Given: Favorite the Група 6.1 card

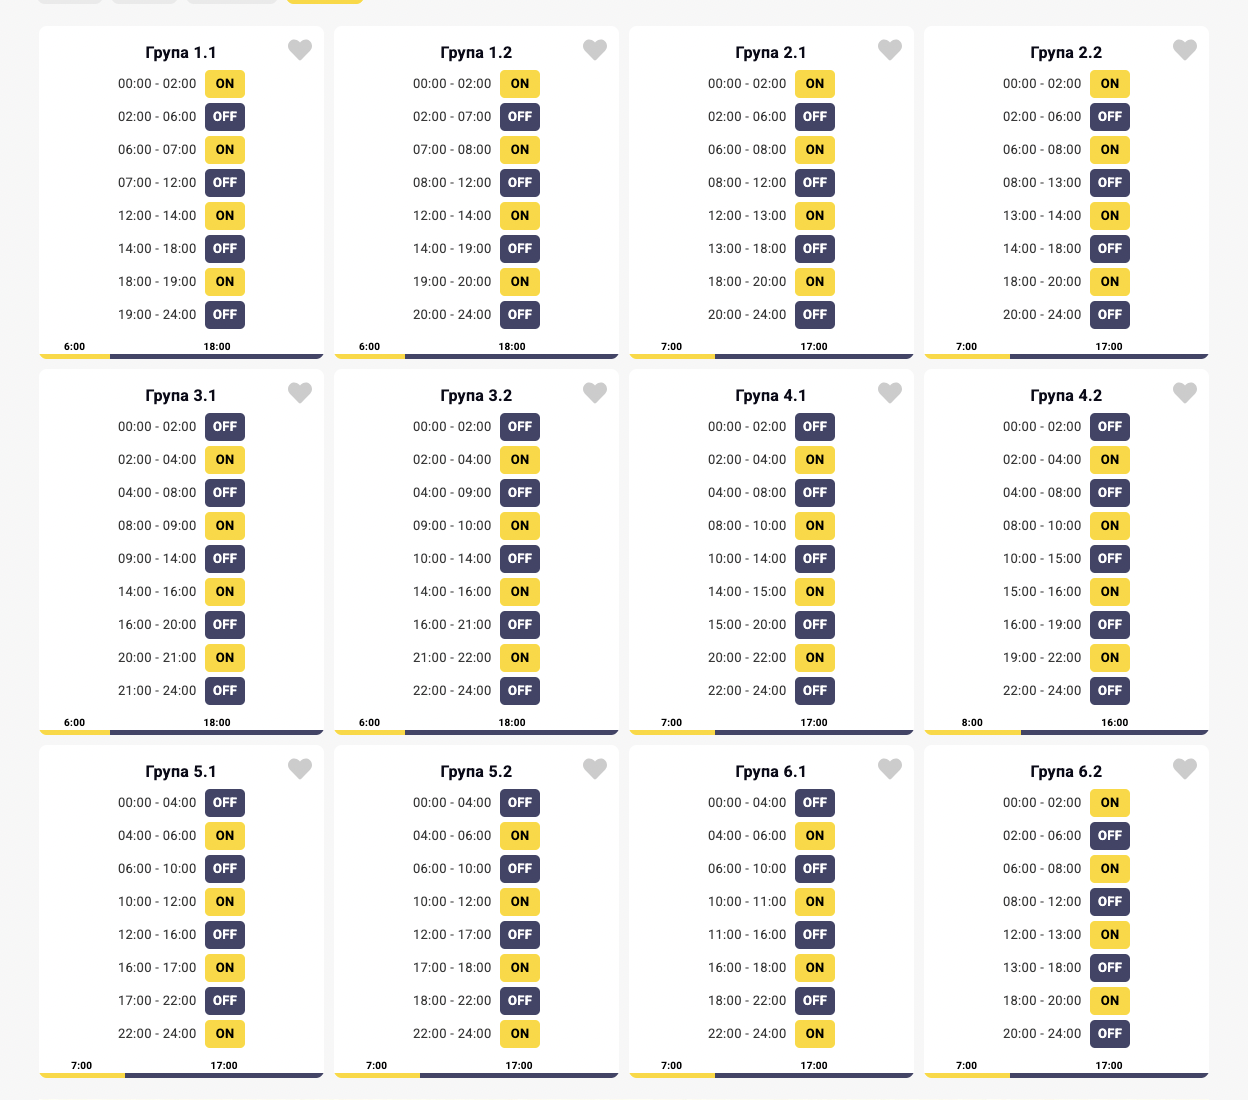Looking at the screenshot, I should (890, 769).
